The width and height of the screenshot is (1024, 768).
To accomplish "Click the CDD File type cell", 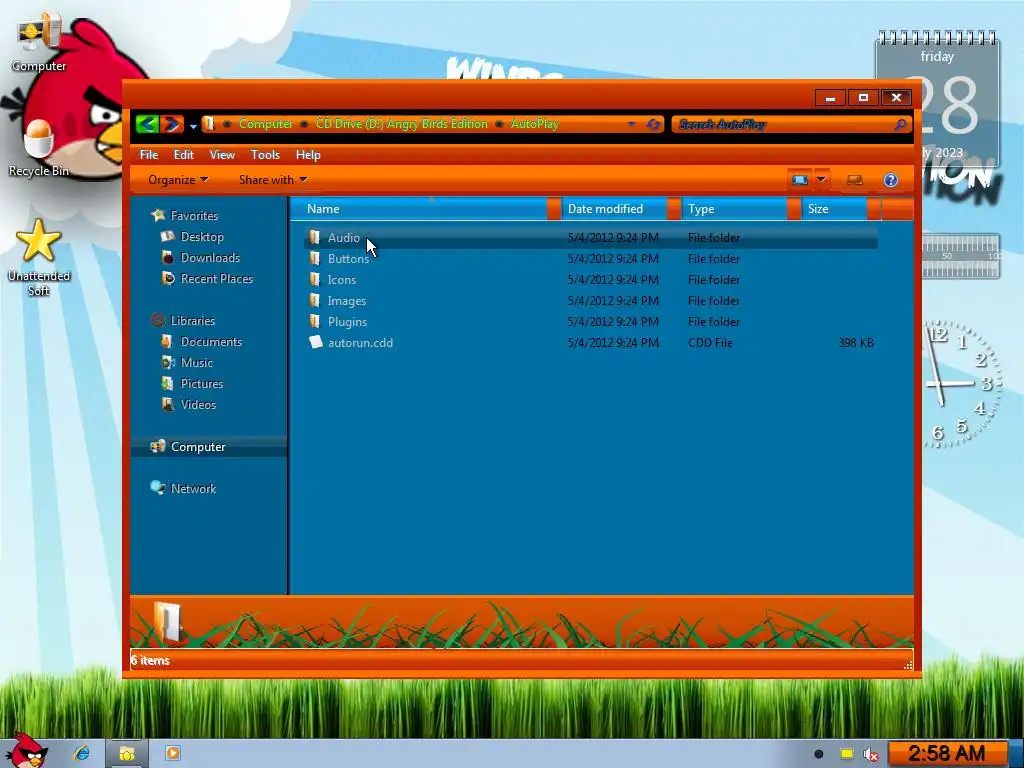I will (x=710, y=343).
